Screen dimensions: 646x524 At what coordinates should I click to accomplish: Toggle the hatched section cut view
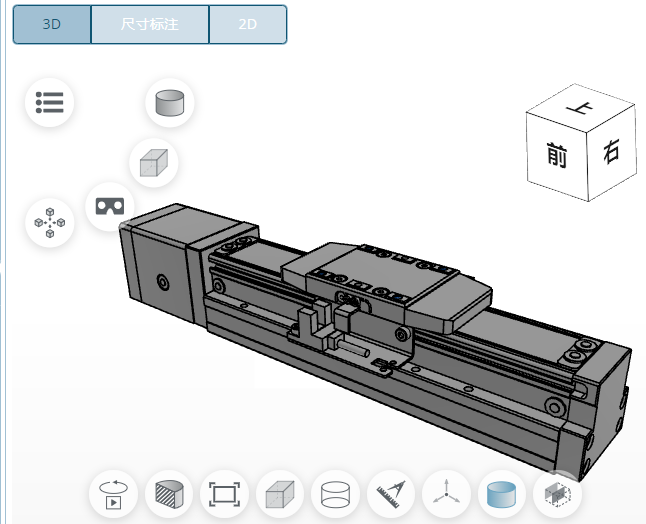coord(169,494)
